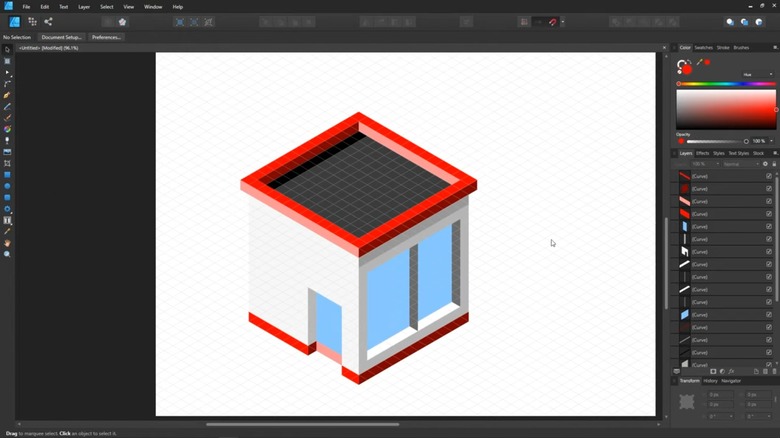The width and height of the screenshot is (780, 438).
Task: Switch to the Stroke tab
Action: click(x=723, y=48)
